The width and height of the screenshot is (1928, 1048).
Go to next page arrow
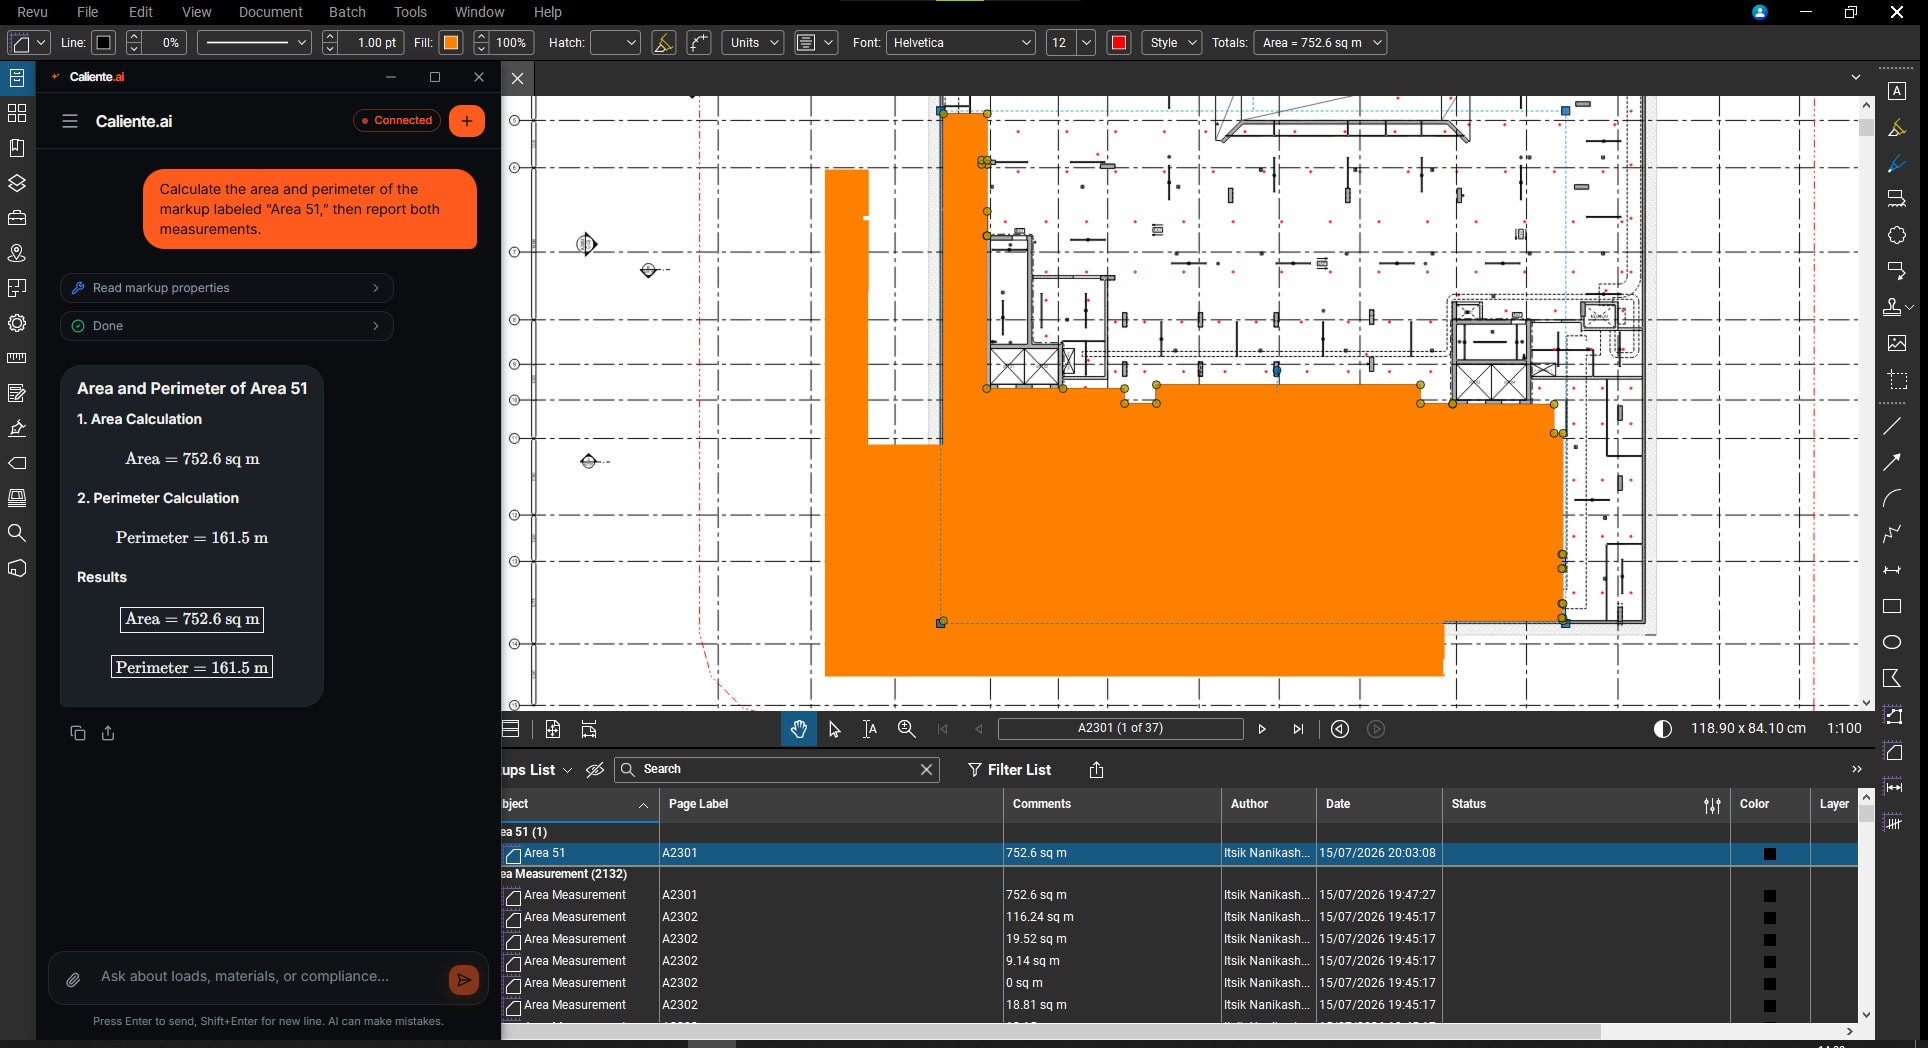coord(1262,729)
